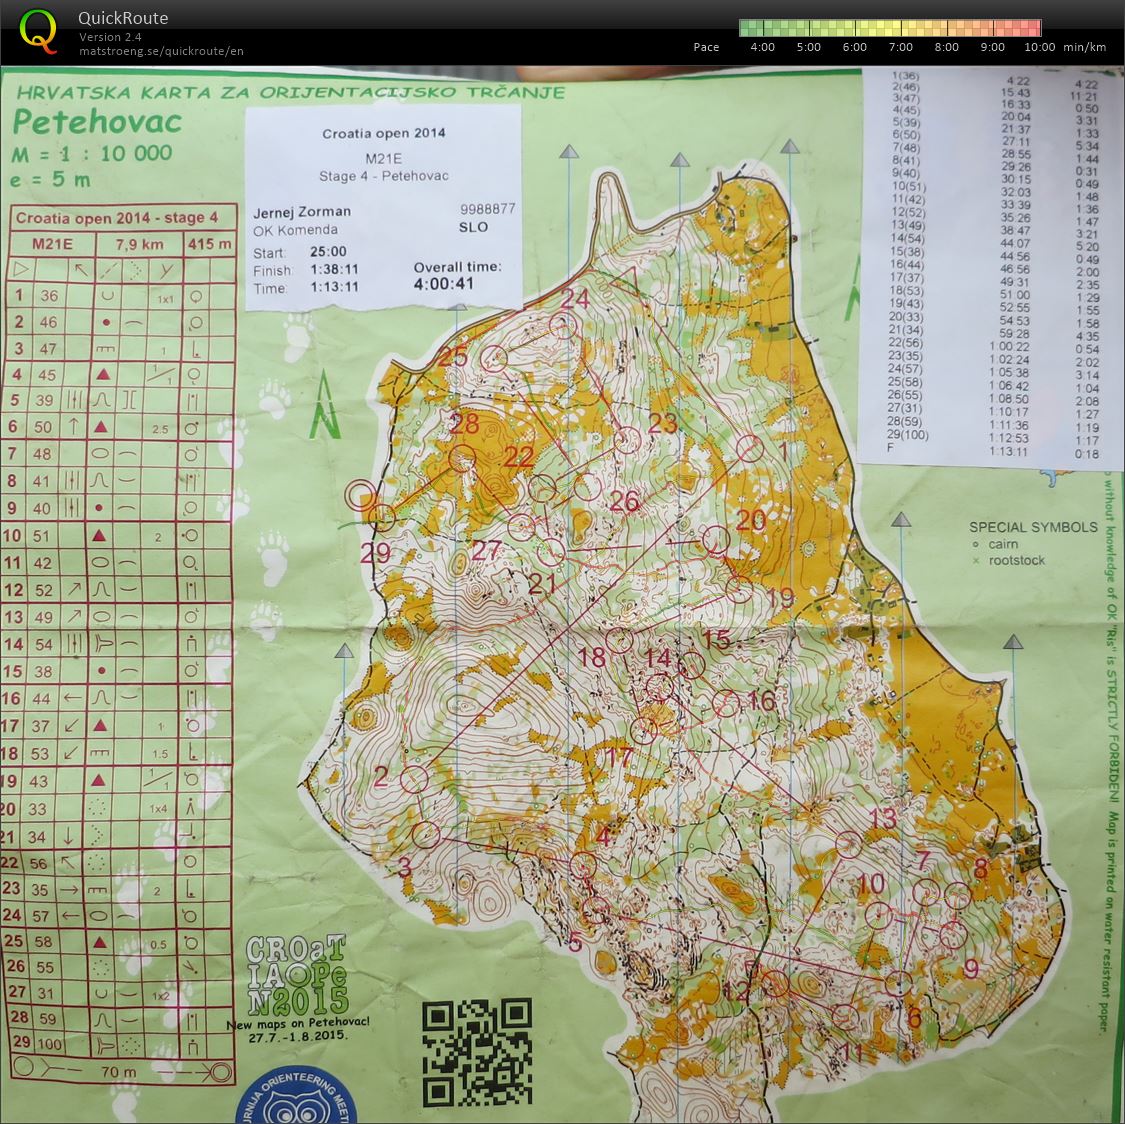Click the finish symbol in the 70 m table row
1125x1124 pixels.
pyautogui.click(x=220, y=1072)
